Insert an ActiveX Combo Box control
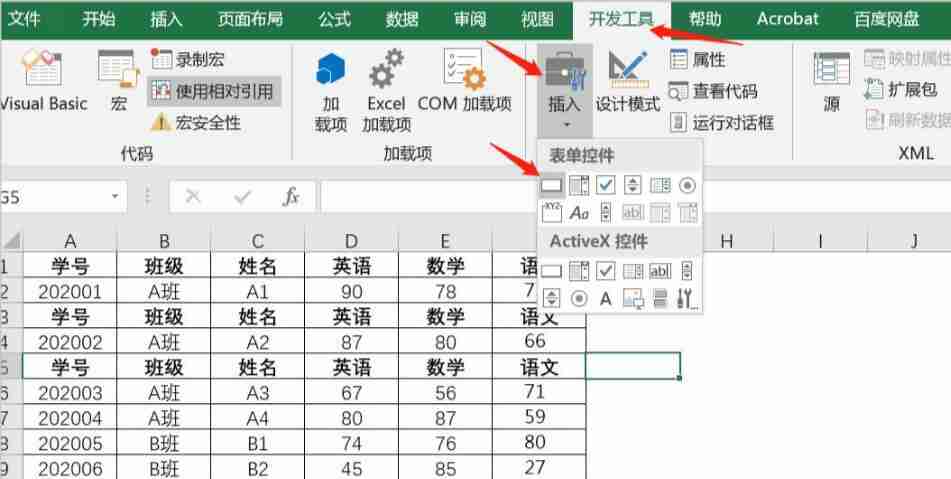 (x=579, y=271)
